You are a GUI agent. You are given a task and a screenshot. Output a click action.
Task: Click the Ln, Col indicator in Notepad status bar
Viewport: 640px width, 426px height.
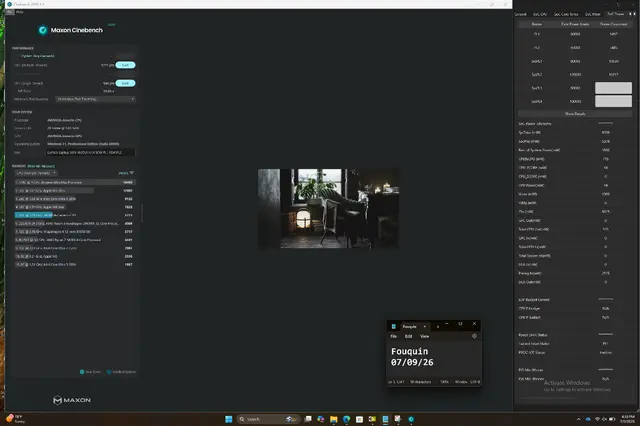396,382
